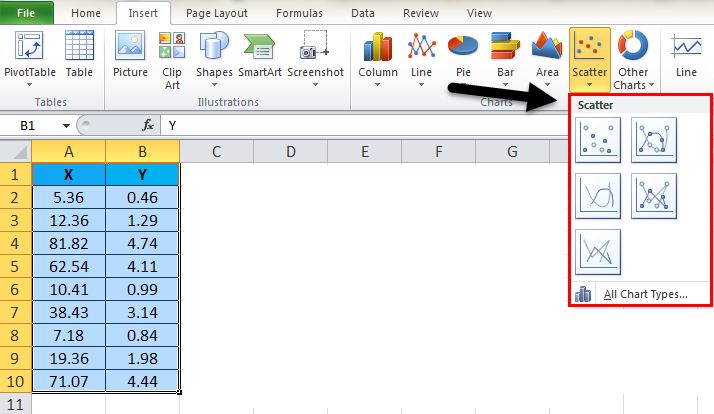714x414 pixels.
Task: Choose Scatter with Smooth Lines and Markers
Action: click(654, 140)
